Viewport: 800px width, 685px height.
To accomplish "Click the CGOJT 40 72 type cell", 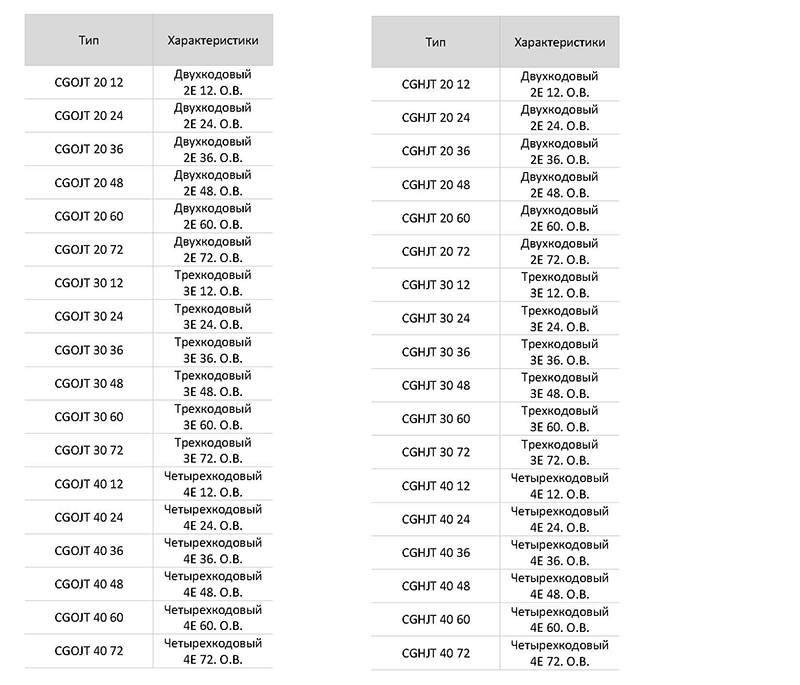I will click(x=88, y=651).
